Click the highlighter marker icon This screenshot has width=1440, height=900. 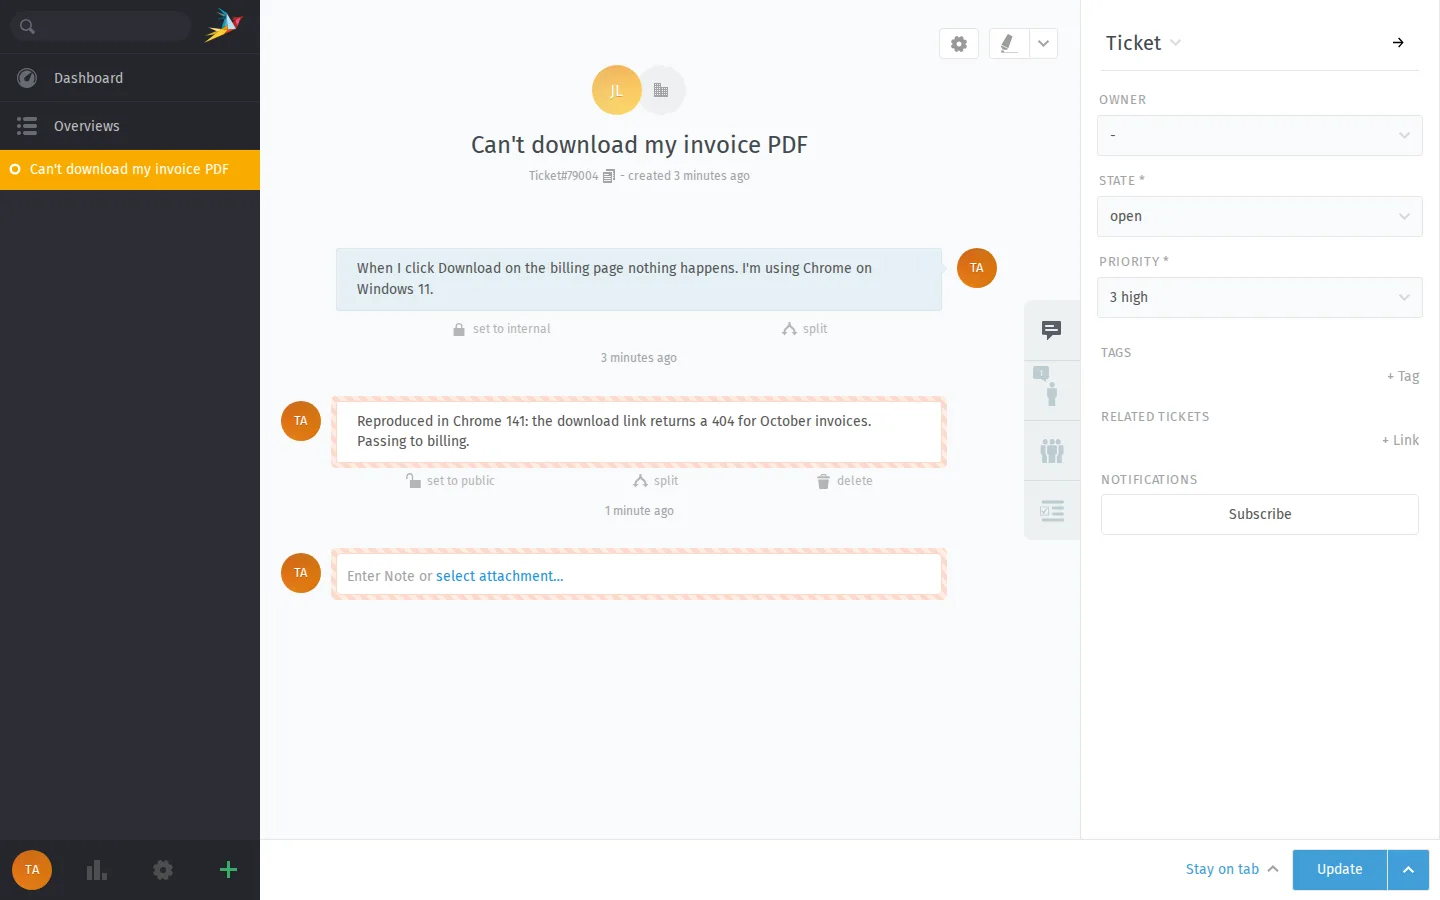(1008, 44)
